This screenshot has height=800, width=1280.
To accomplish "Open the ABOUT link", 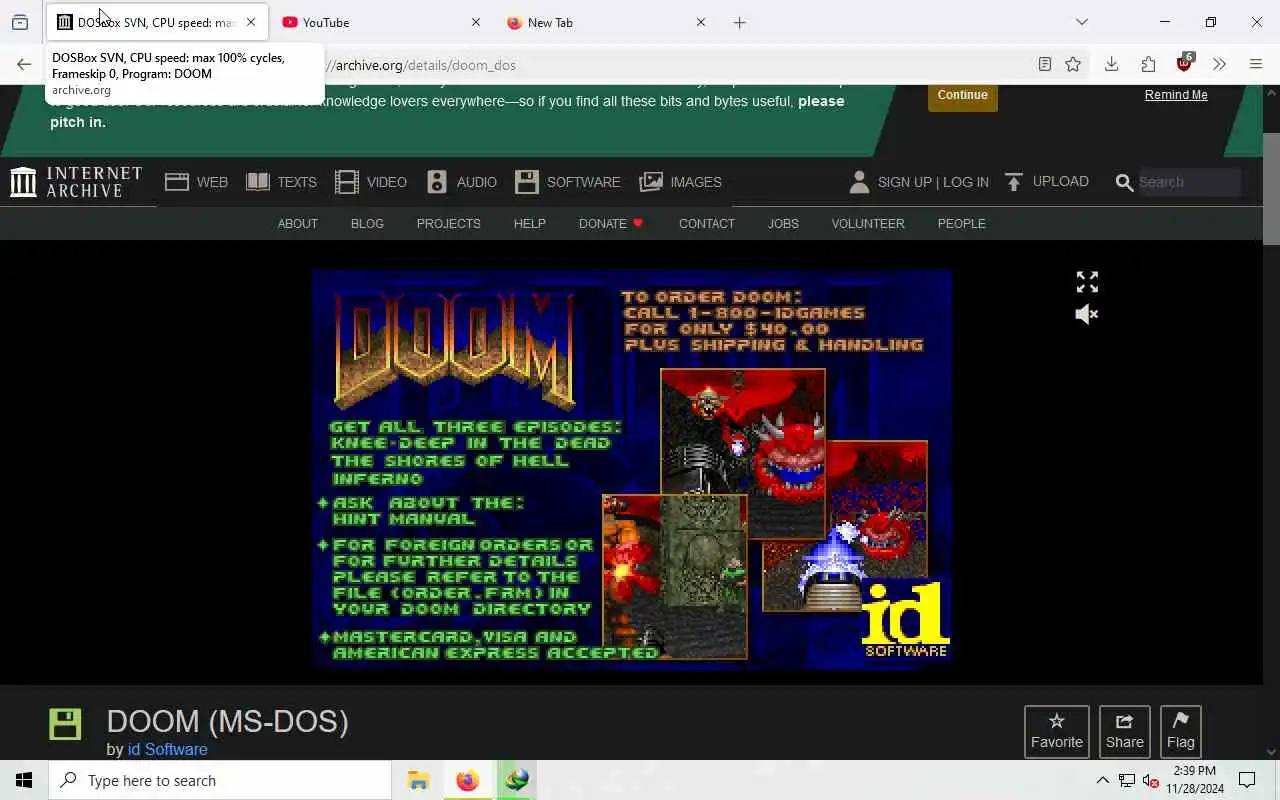I will [298, 223].
